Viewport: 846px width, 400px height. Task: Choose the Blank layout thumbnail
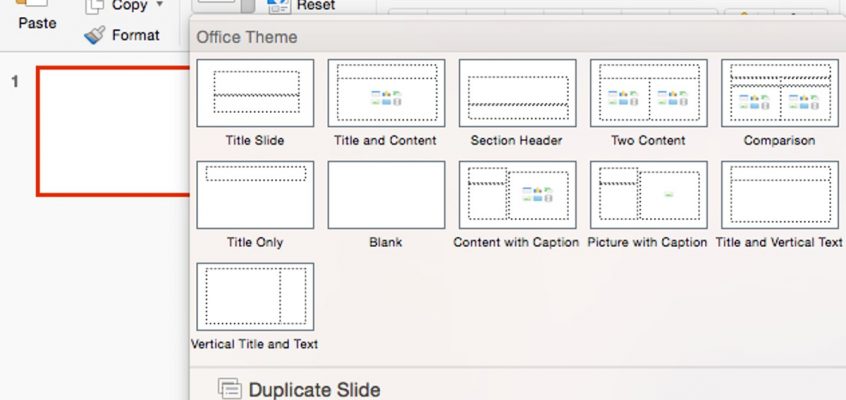tap(386, 195)
